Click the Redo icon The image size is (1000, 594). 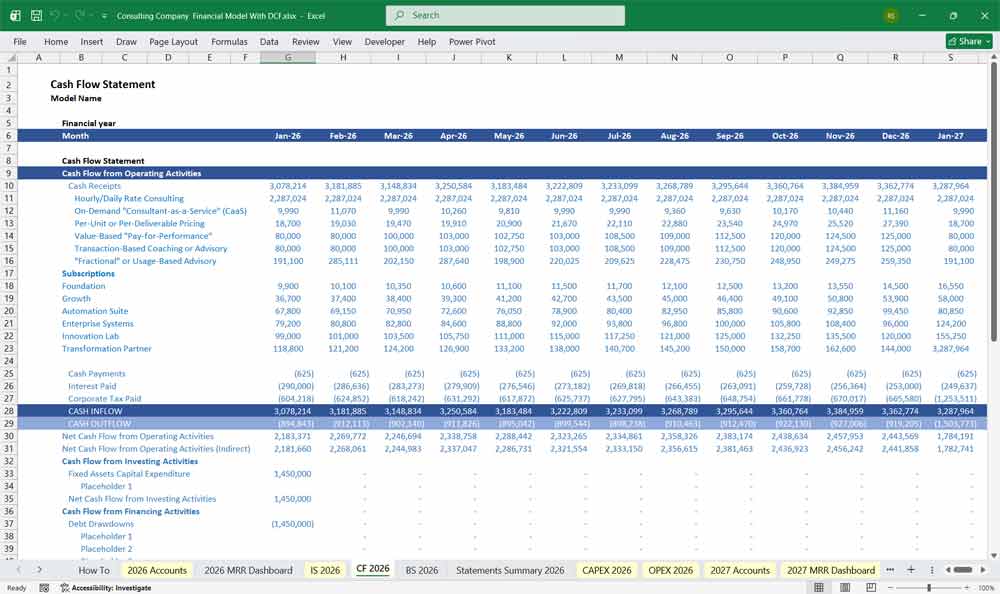(80, 15)
